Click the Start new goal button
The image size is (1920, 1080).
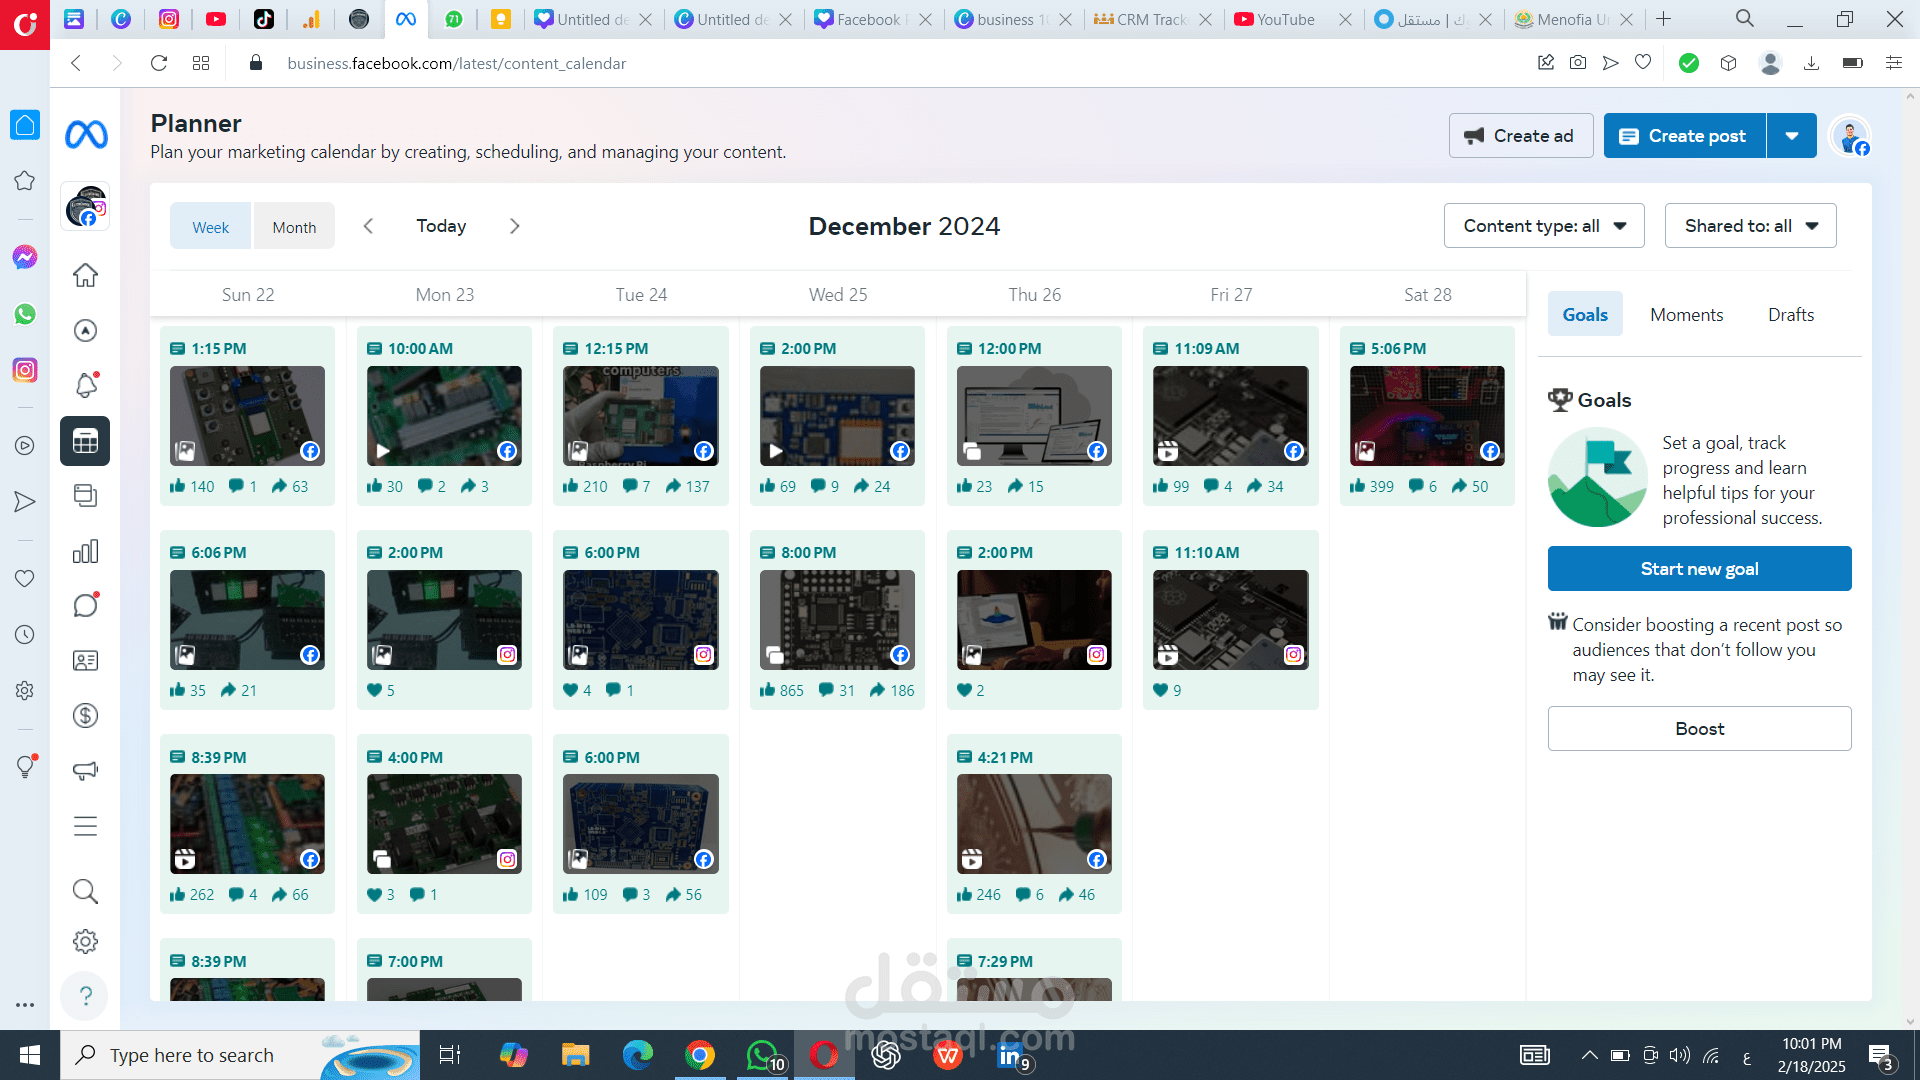tap(1699, 569)
